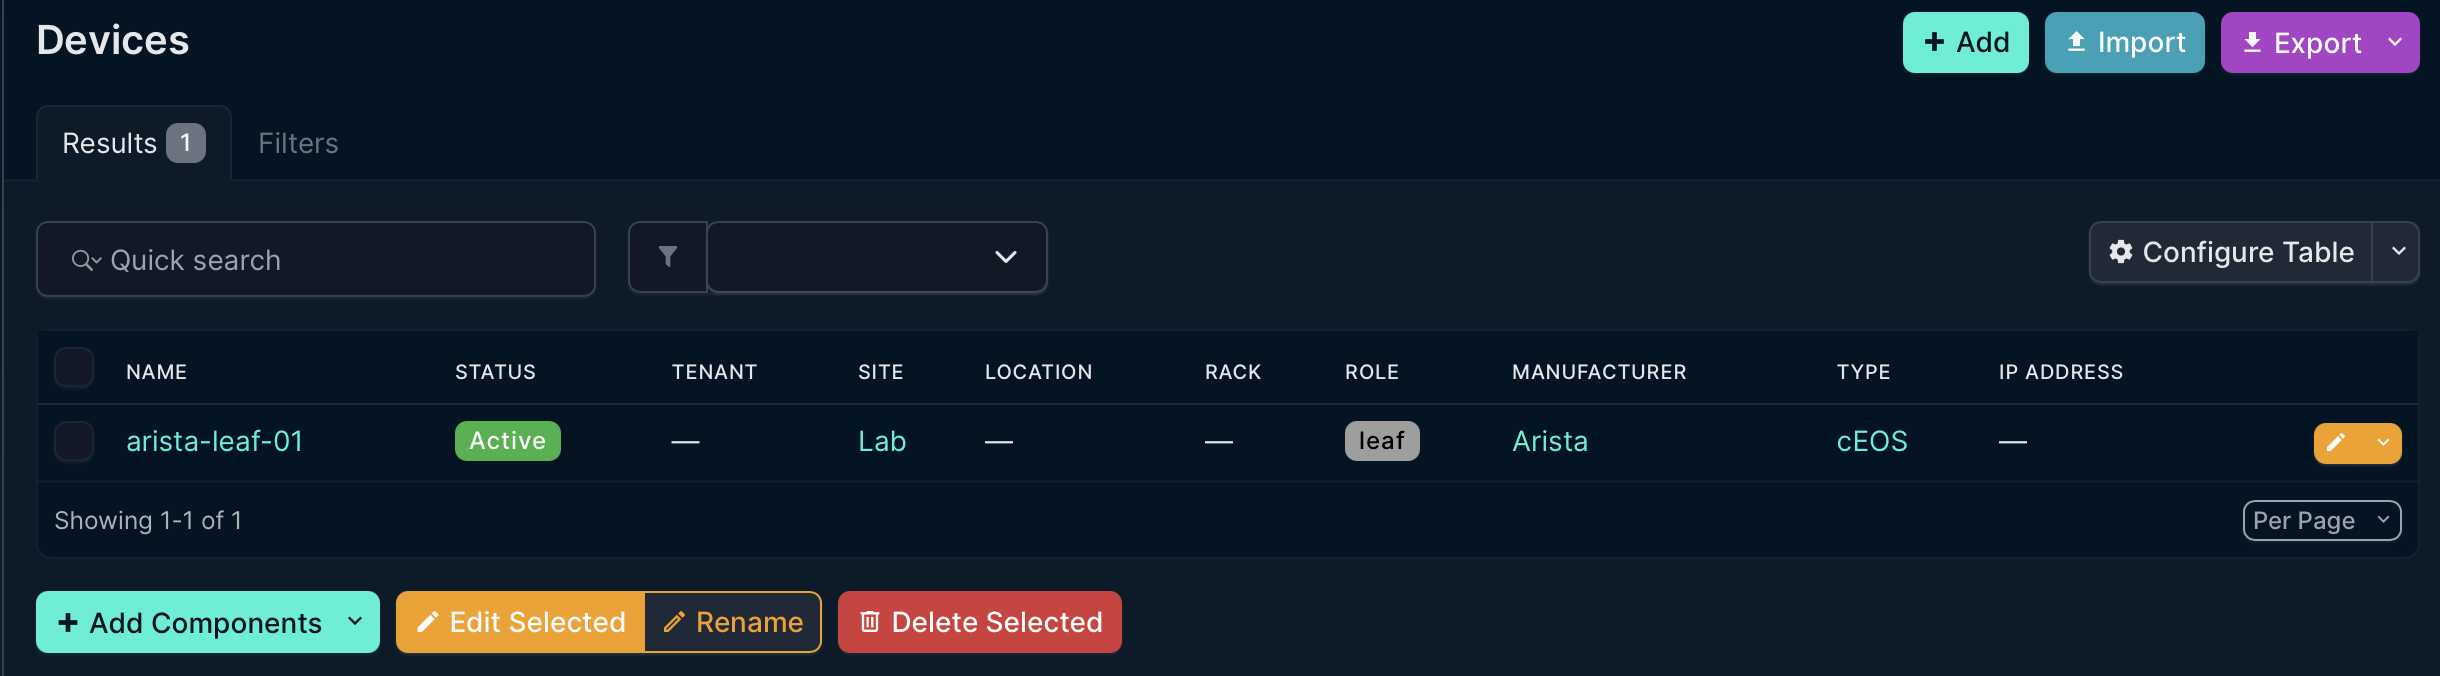The image size is (2440, 676).
Task: Toggle the select-all header checkbox
Action: point(74,368)
